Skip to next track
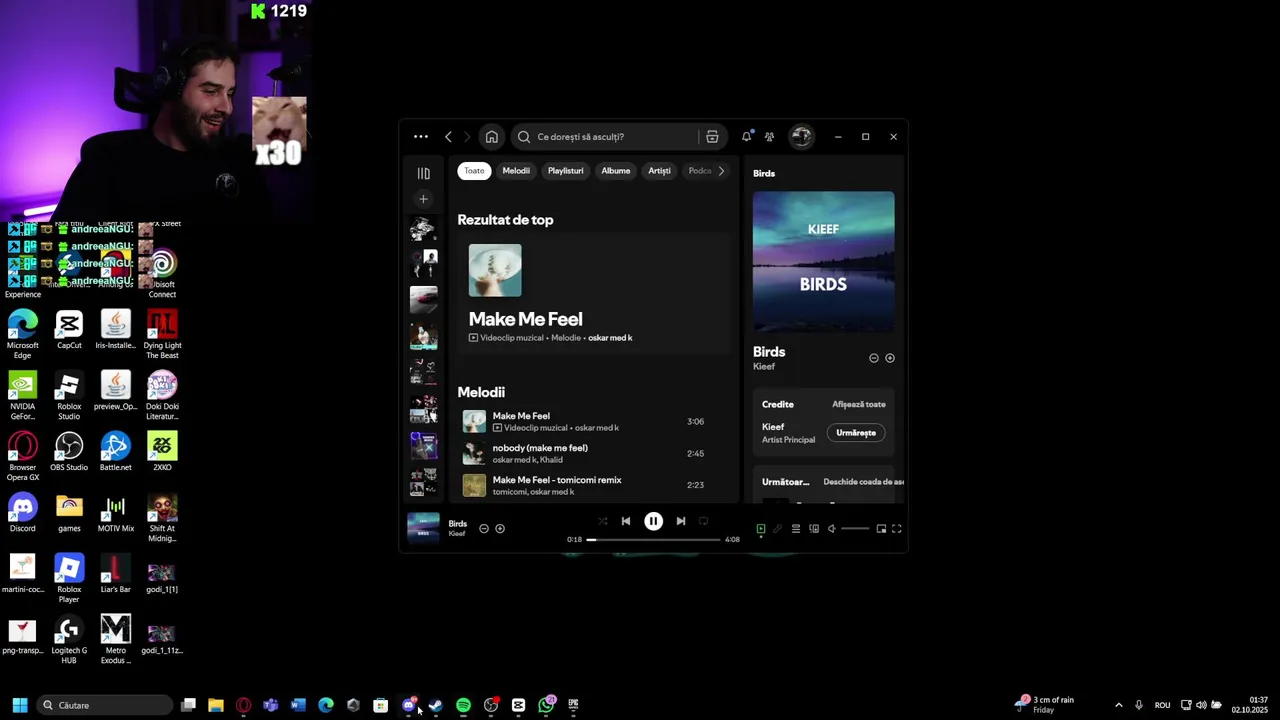The height and width of the screenshot is (720, 1280). point(681,521)
